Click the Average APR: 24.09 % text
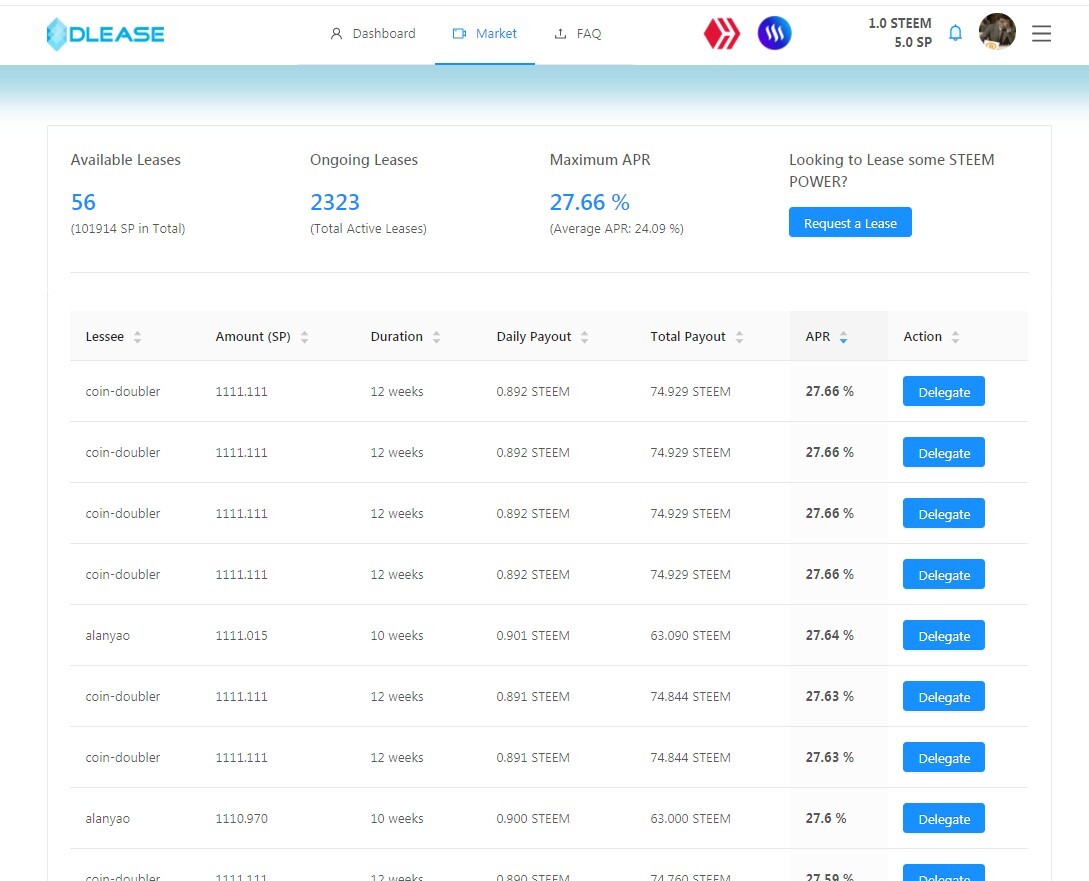The width and height of the screenshot is (1089, 881). click(x=617, y=228)
